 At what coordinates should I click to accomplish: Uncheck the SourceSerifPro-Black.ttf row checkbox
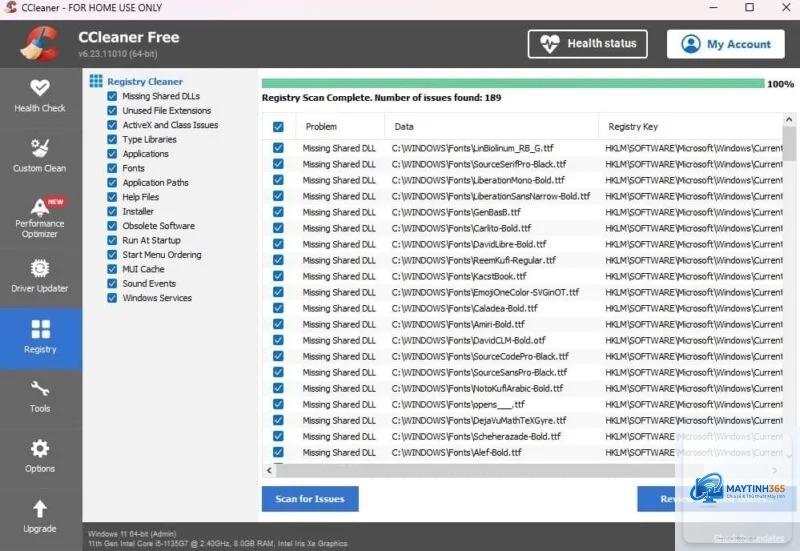click(x=278, y=164)
